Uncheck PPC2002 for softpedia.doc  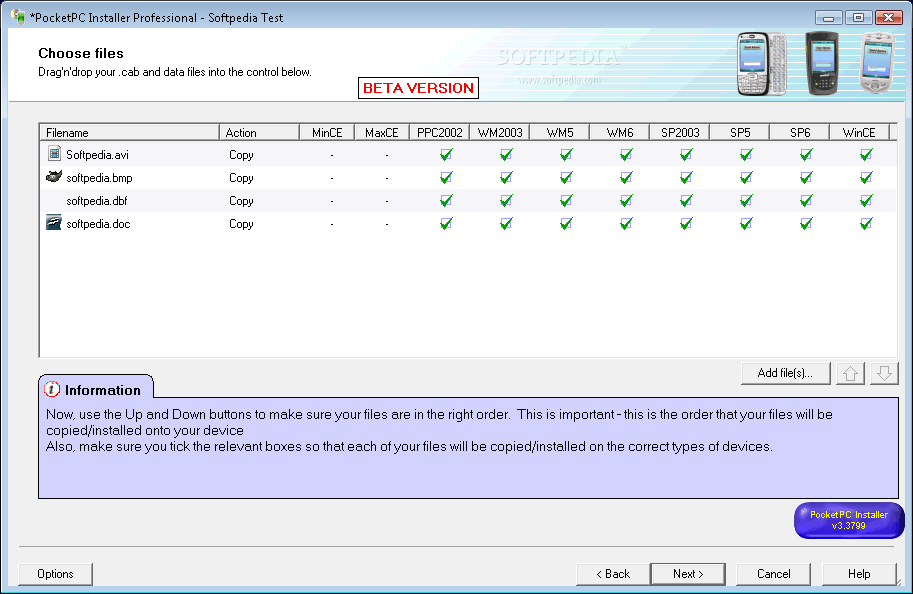click(x=446, y=224)
